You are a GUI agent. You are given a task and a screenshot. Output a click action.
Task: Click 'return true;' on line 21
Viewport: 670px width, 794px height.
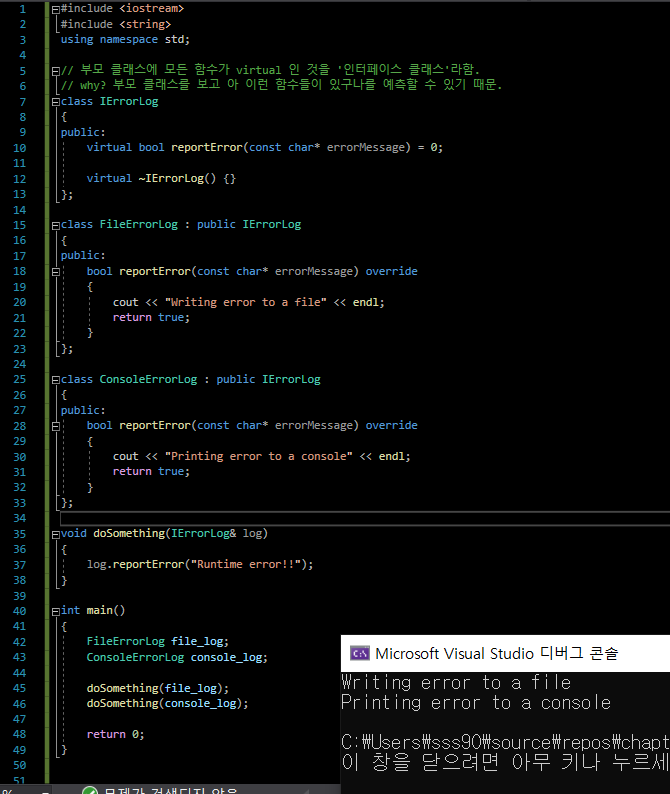[151, 317]
